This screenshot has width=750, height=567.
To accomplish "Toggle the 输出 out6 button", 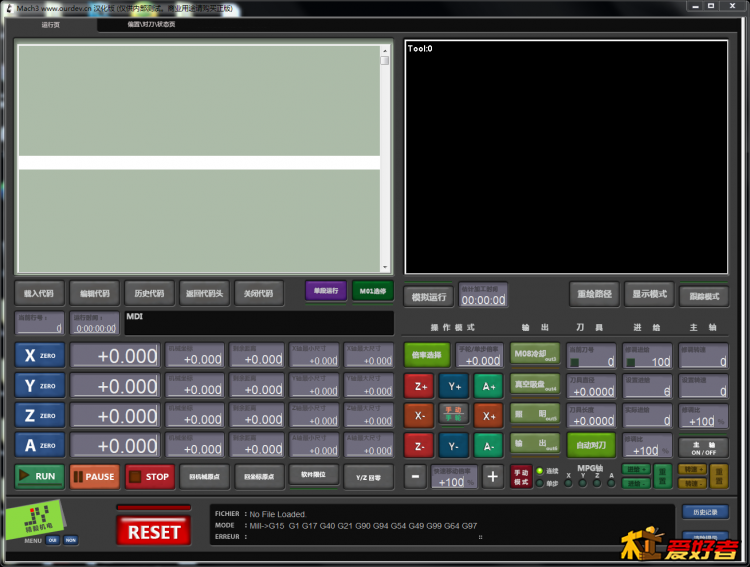I will point(535,444).
